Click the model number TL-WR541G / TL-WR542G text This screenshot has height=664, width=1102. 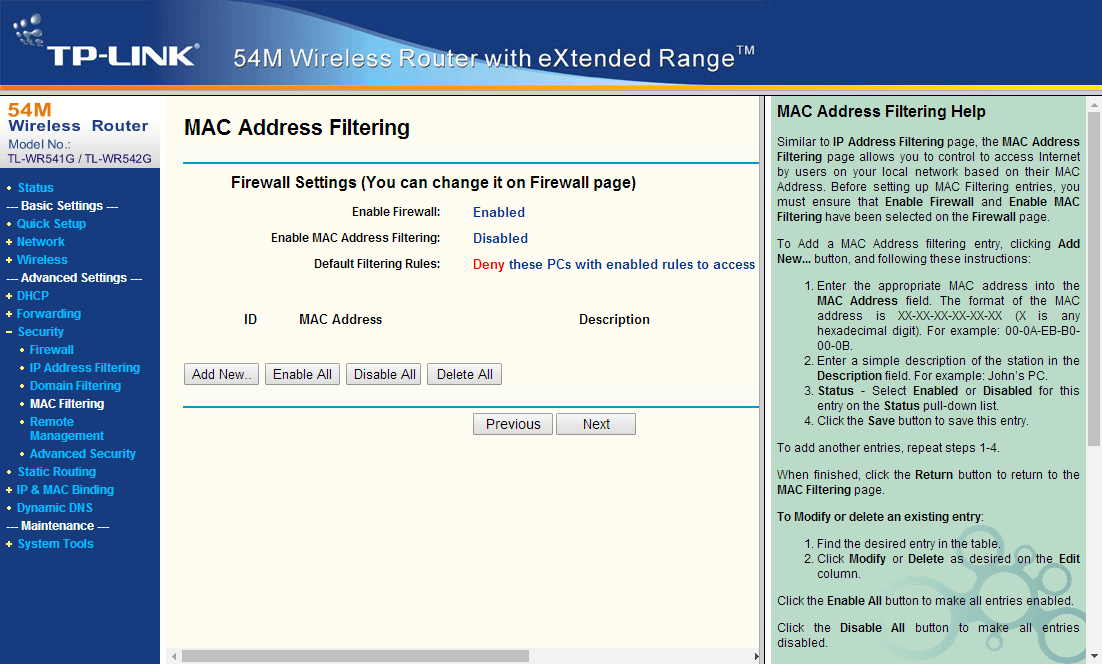[79, 159]
